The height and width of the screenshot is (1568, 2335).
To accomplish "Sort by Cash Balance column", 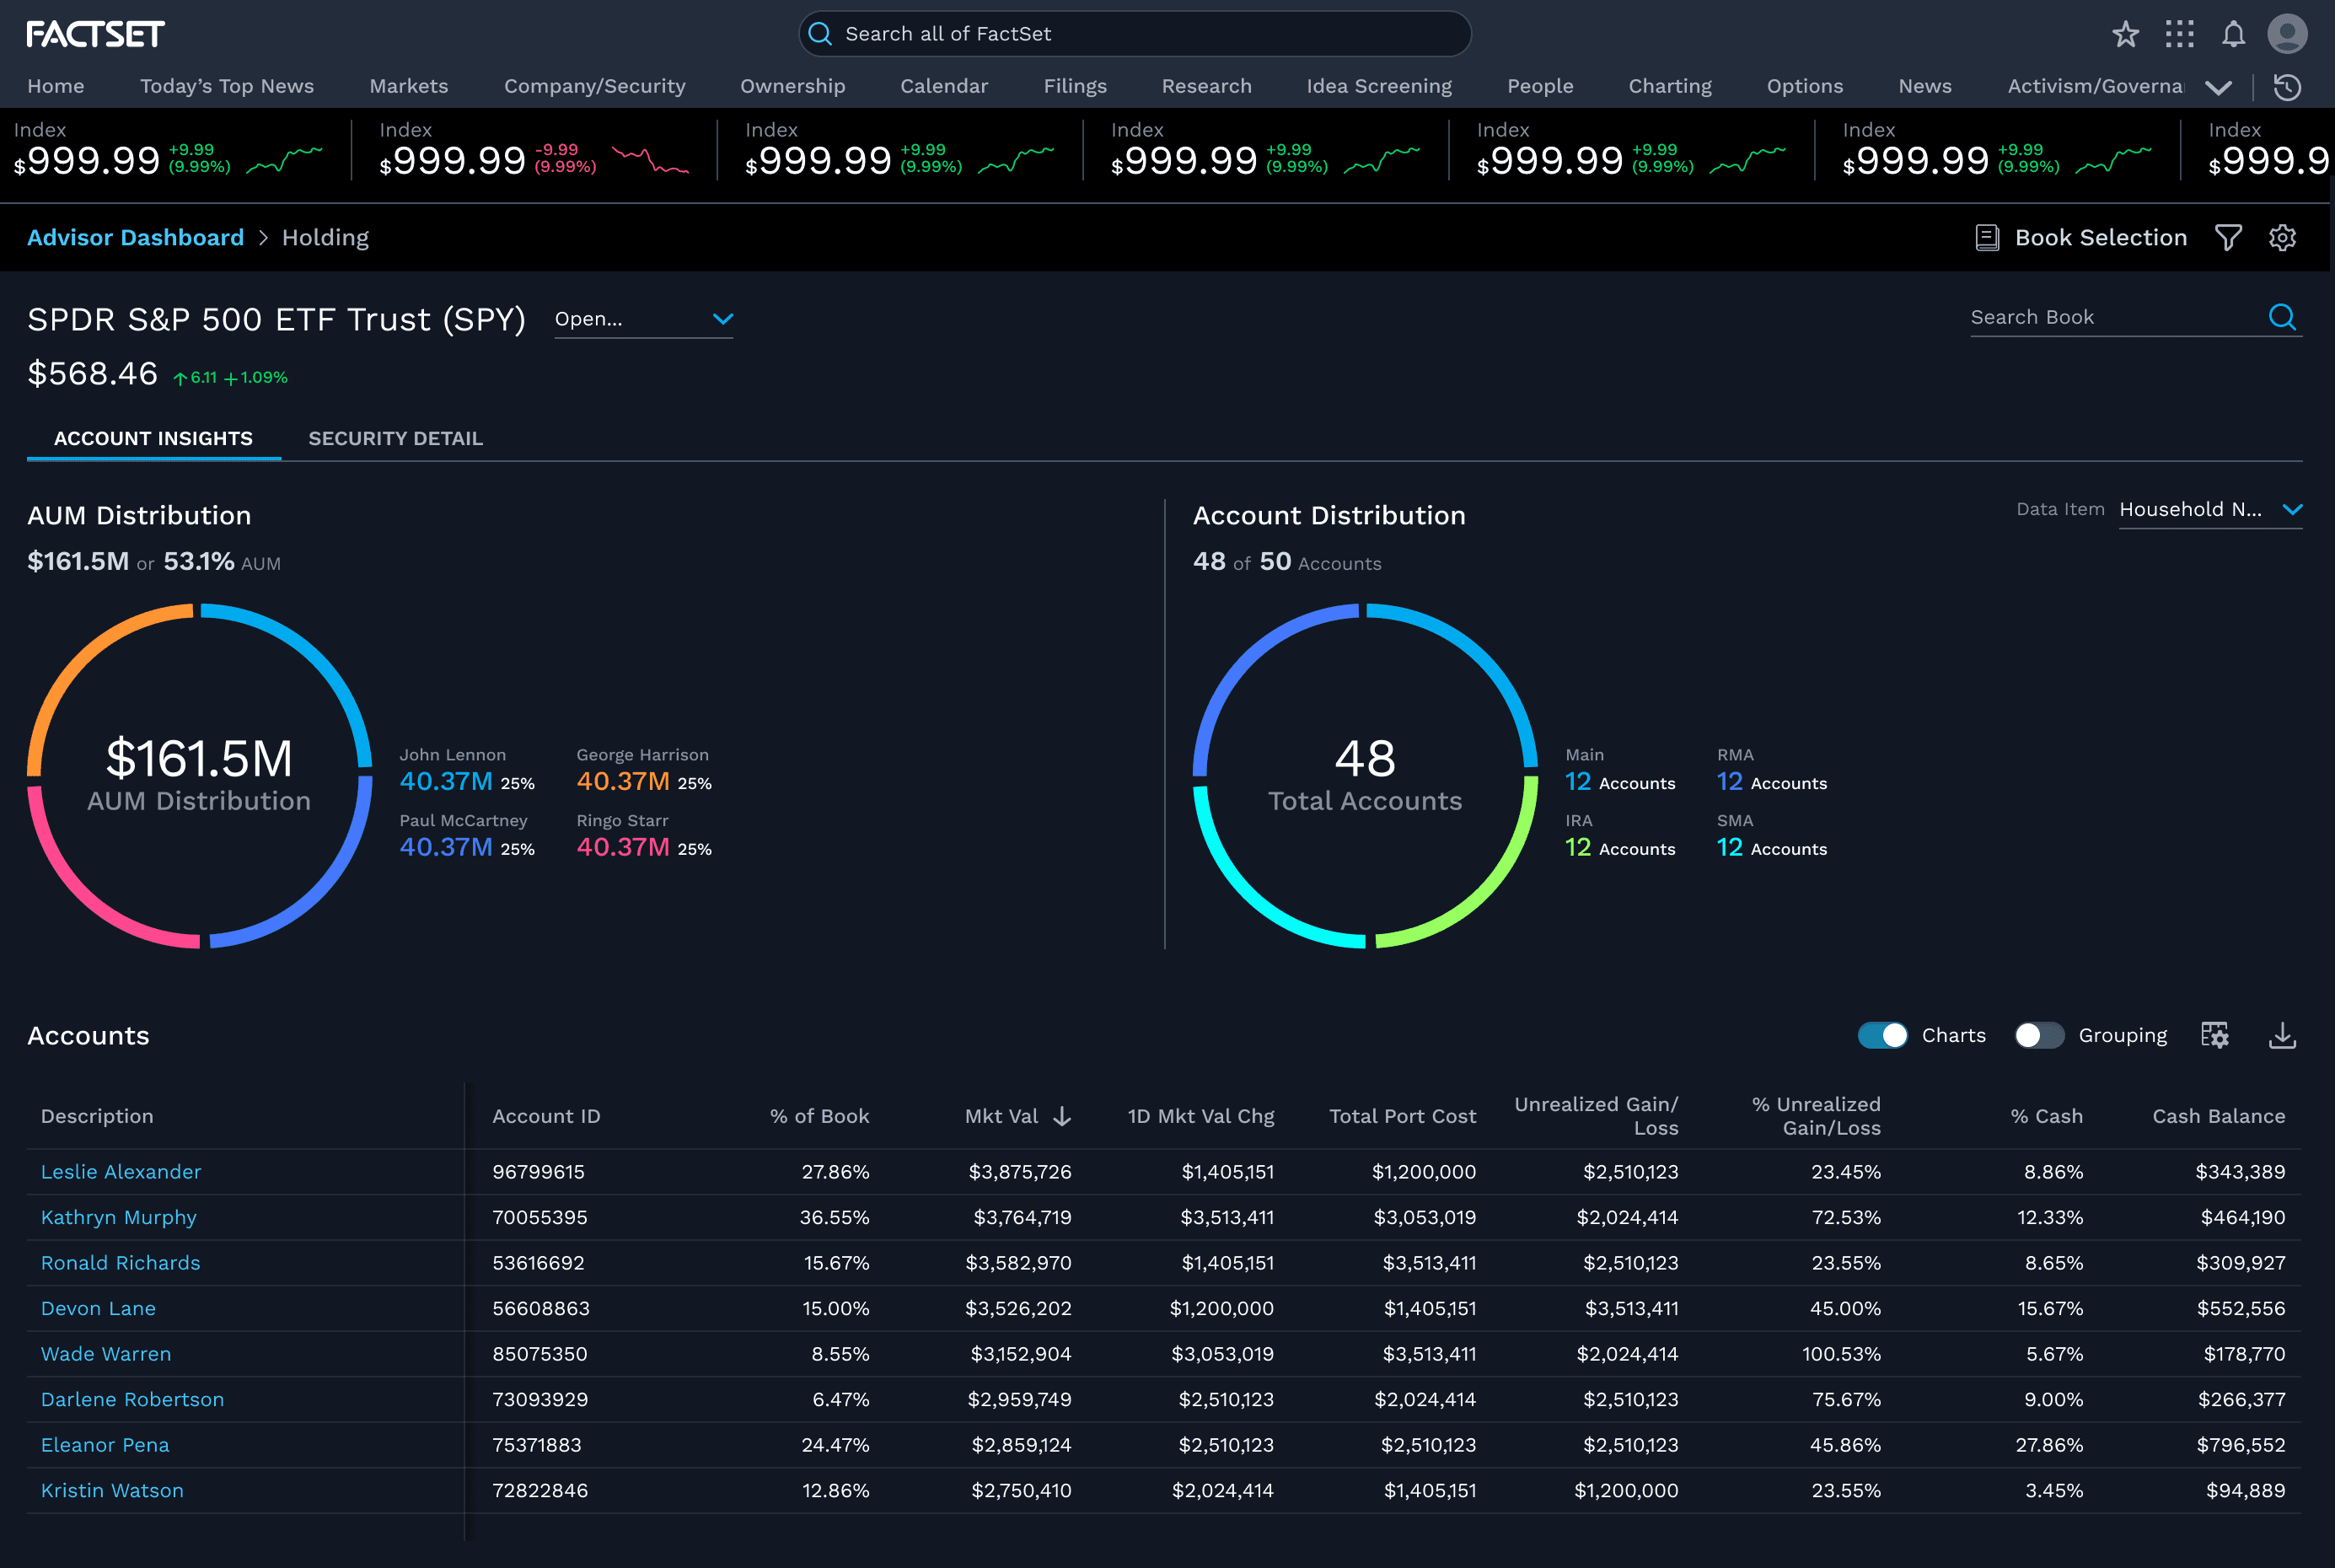I will click(x=2219, y=1116).
